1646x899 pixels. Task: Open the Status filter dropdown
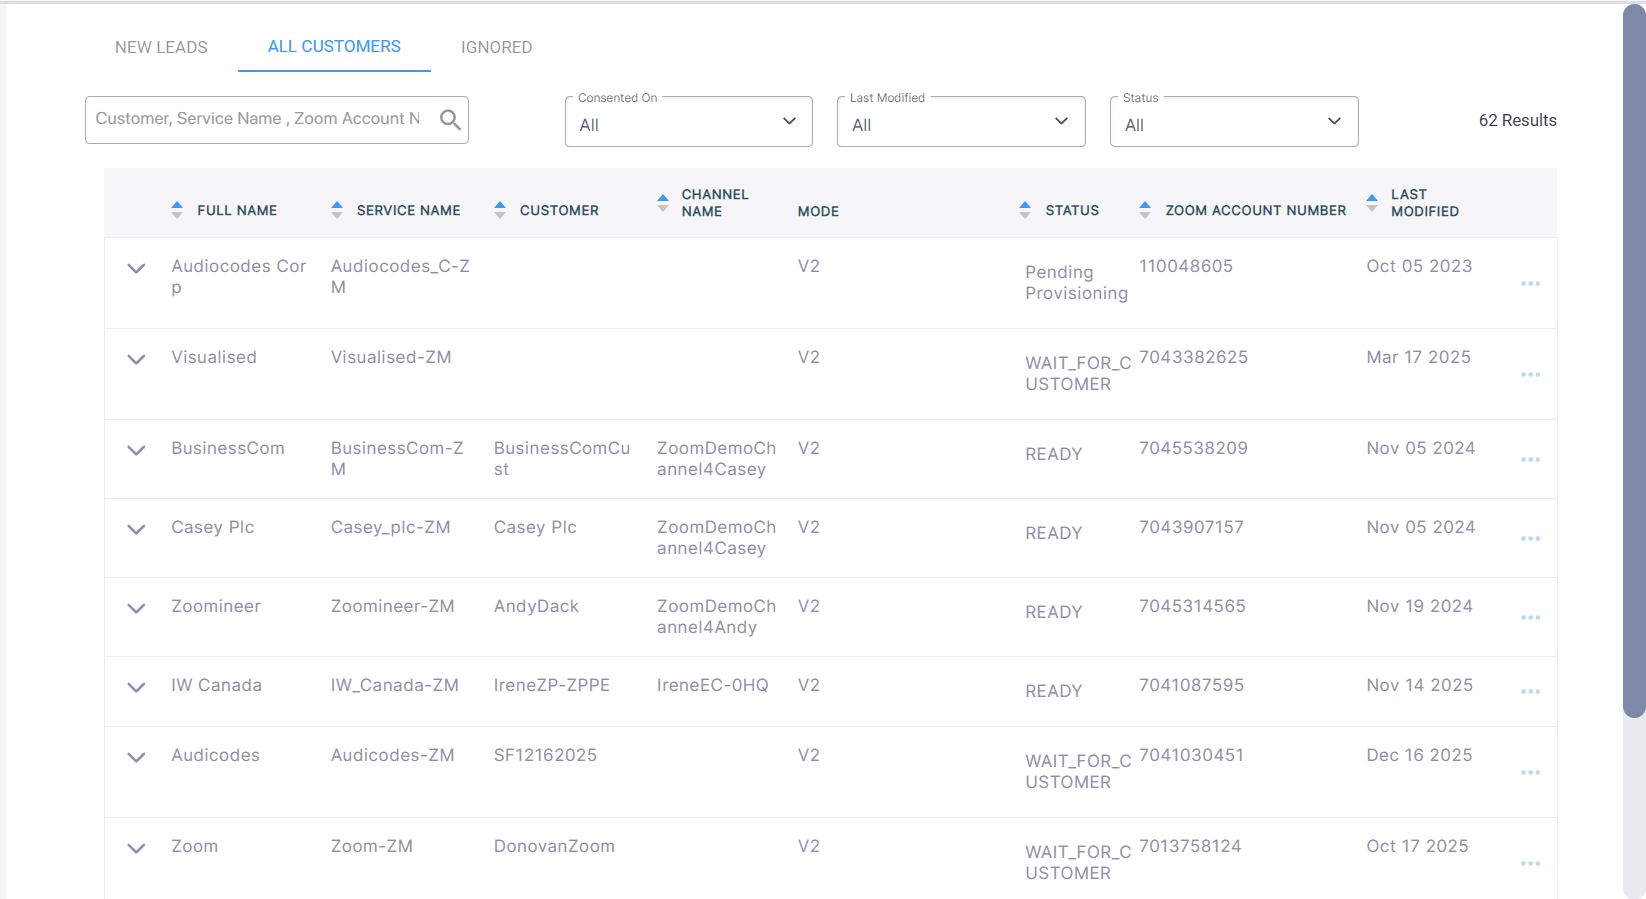point(1233,122)
